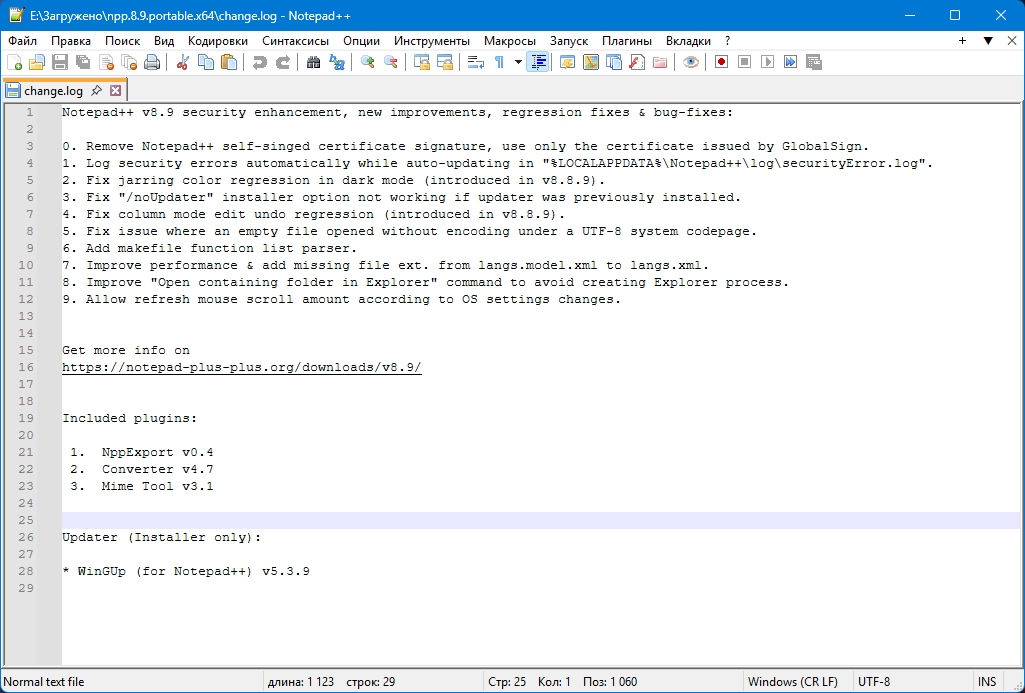Click the Copy toolbar icon

(x=206, y=62)
